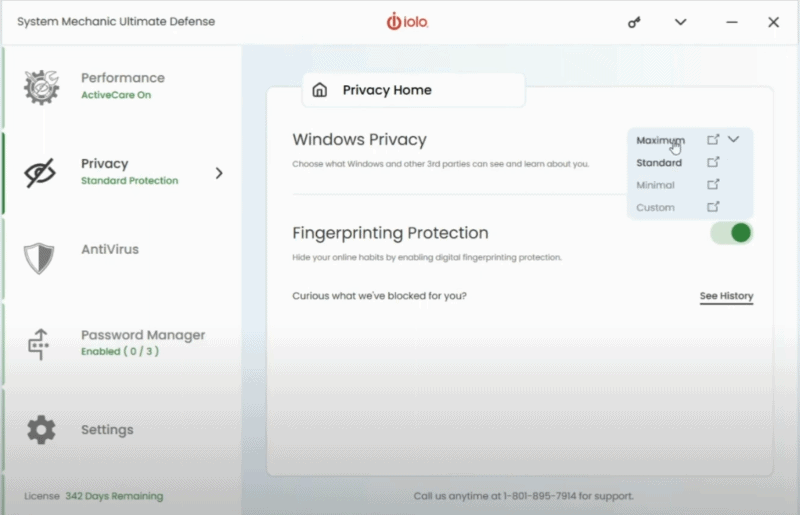Click the license key icon in title bar

coord(634,22)
